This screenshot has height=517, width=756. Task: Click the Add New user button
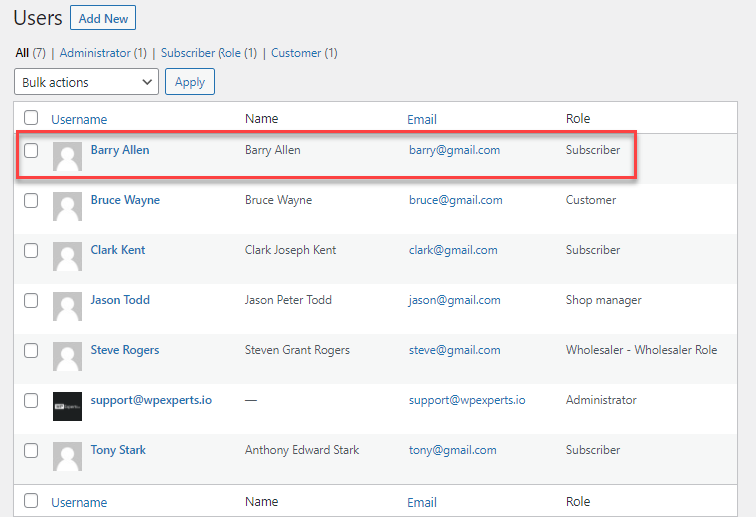(103, 18)
